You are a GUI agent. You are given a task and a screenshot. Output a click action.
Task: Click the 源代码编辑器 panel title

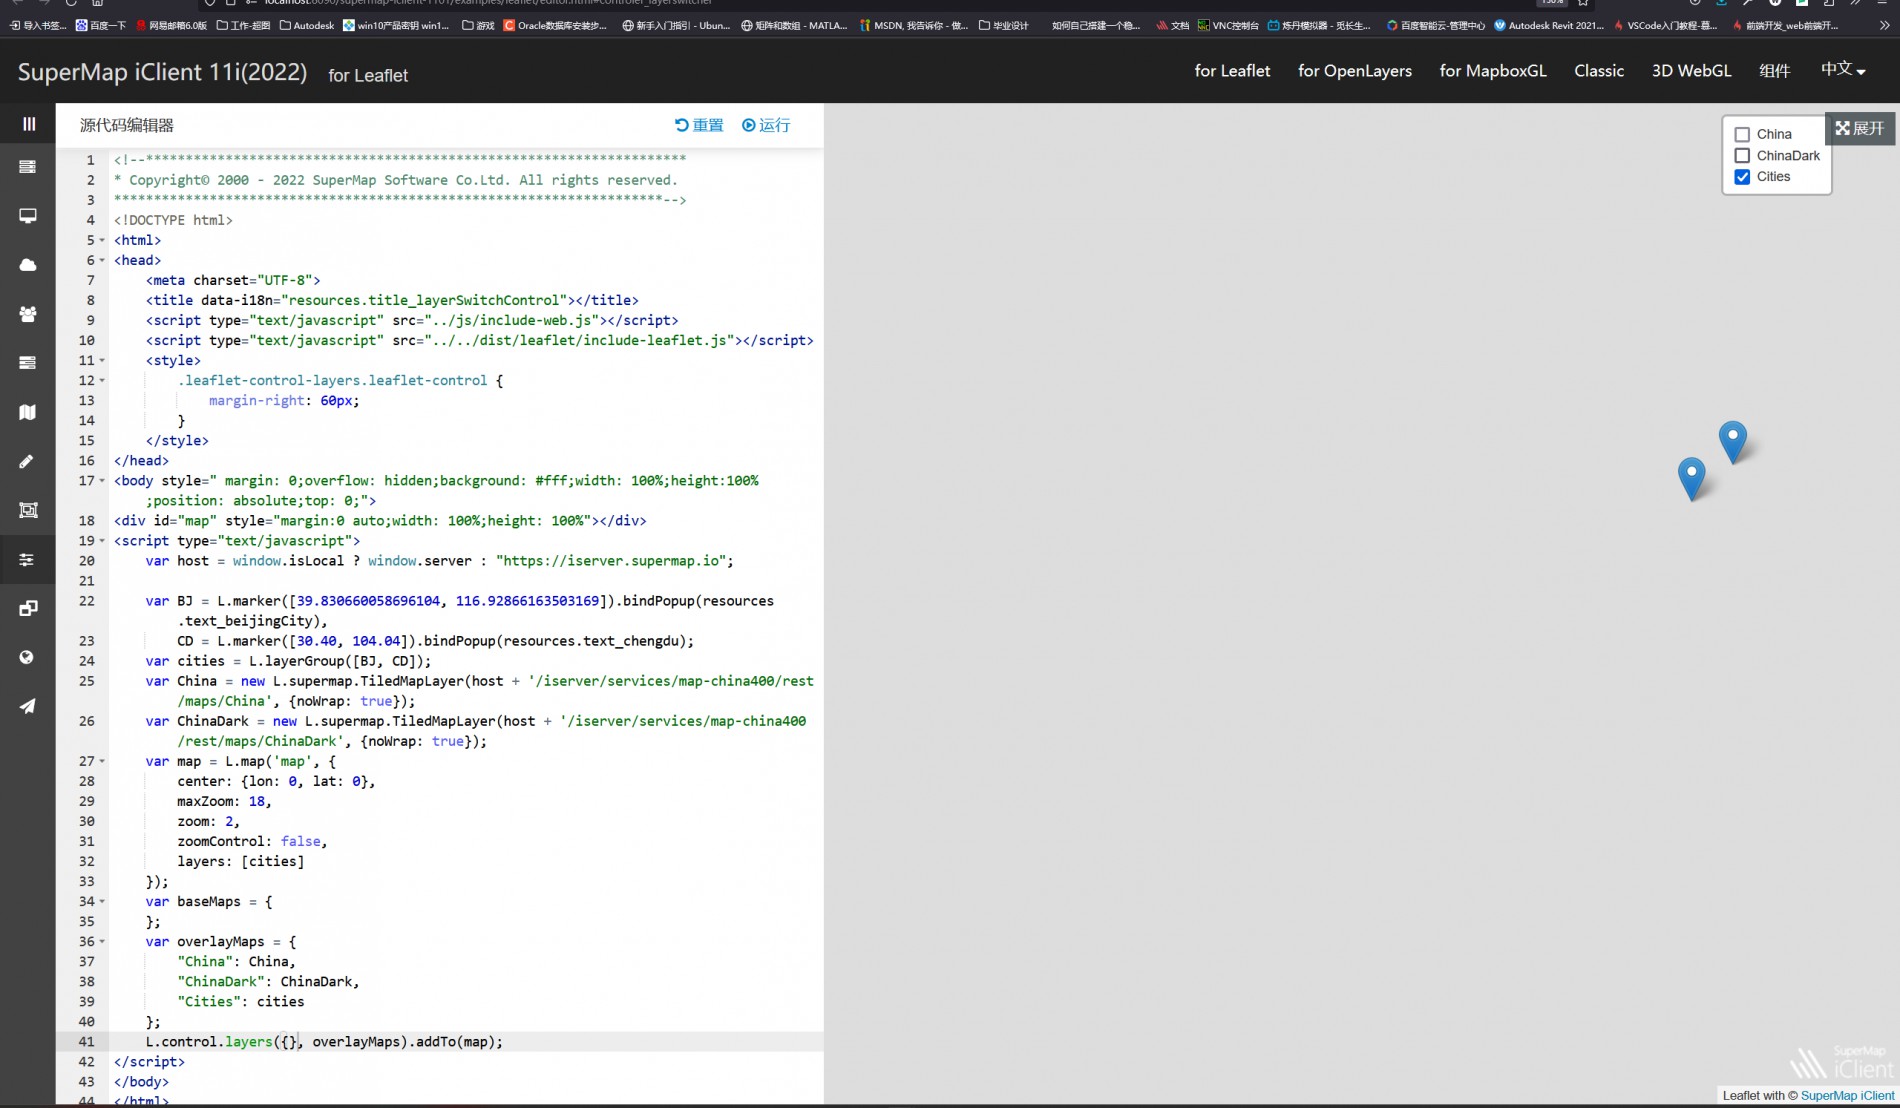point(127,125)
